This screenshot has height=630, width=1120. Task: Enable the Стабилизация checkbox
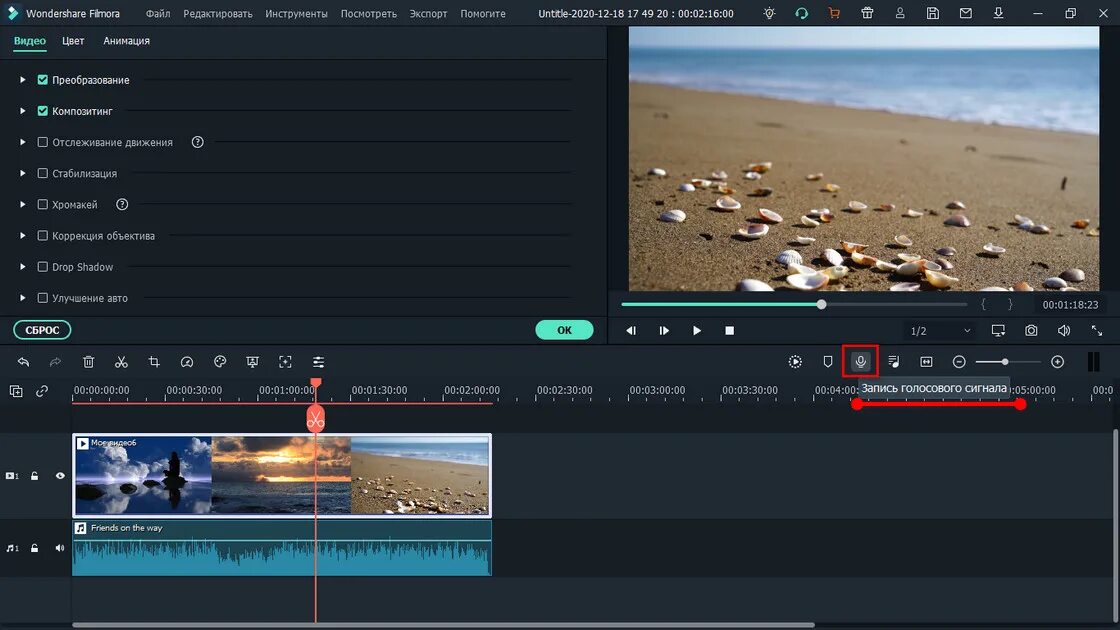pos(42,173)
